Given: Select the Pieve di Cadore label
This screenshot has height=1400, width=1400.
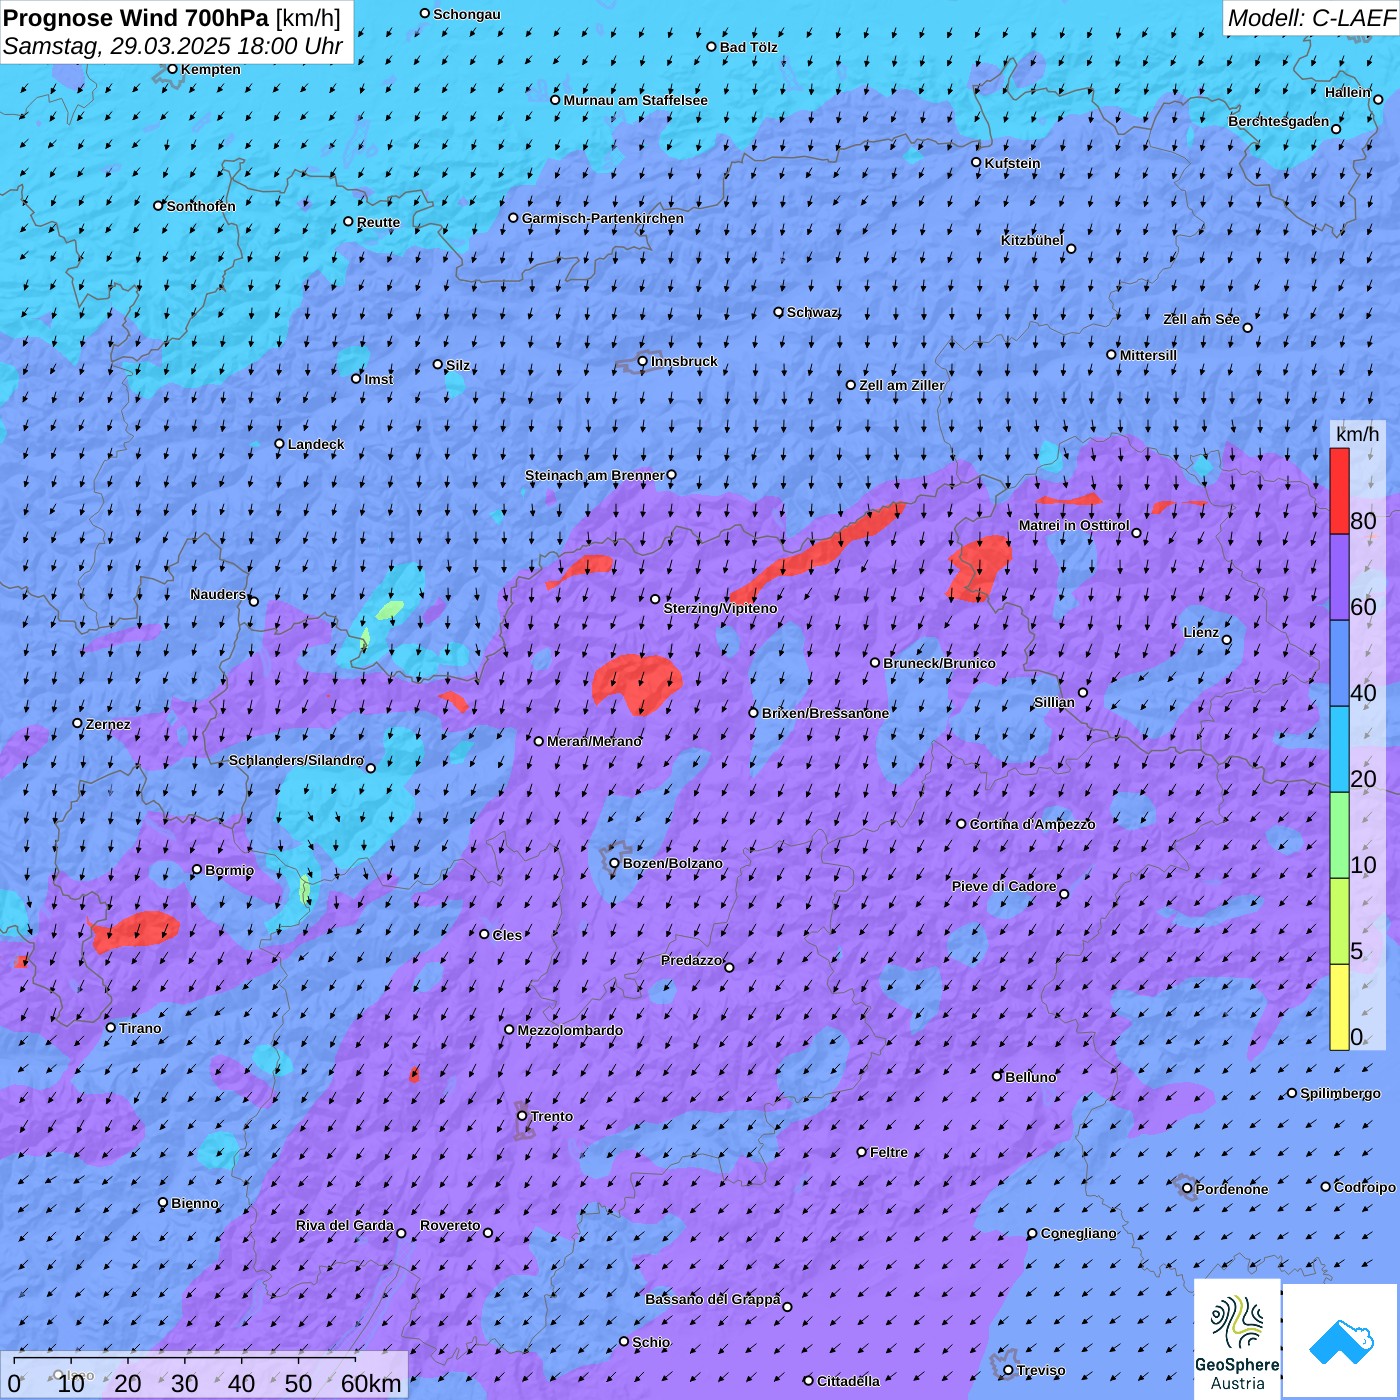Looking at the screenshot, I should tap(1004, 886).
